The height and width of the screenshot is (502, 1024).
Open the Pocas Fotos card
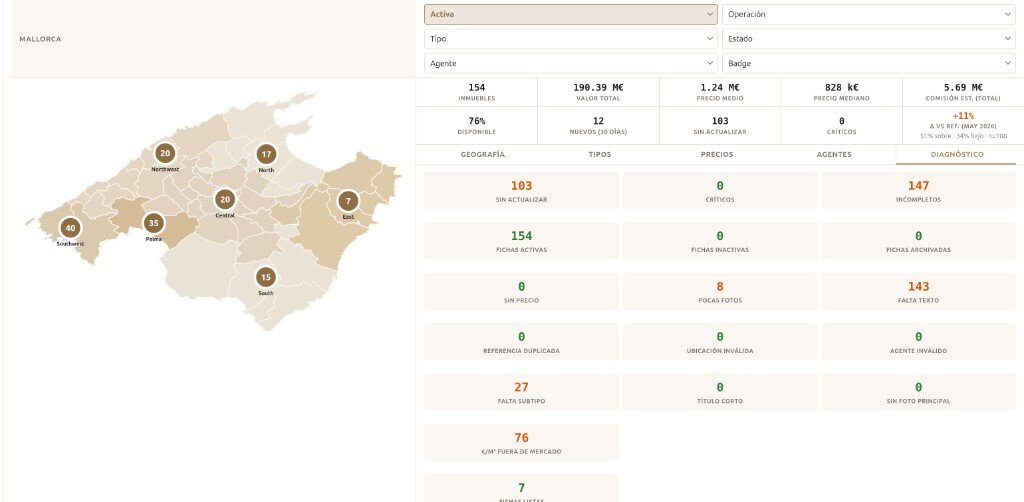pos(720,291)
